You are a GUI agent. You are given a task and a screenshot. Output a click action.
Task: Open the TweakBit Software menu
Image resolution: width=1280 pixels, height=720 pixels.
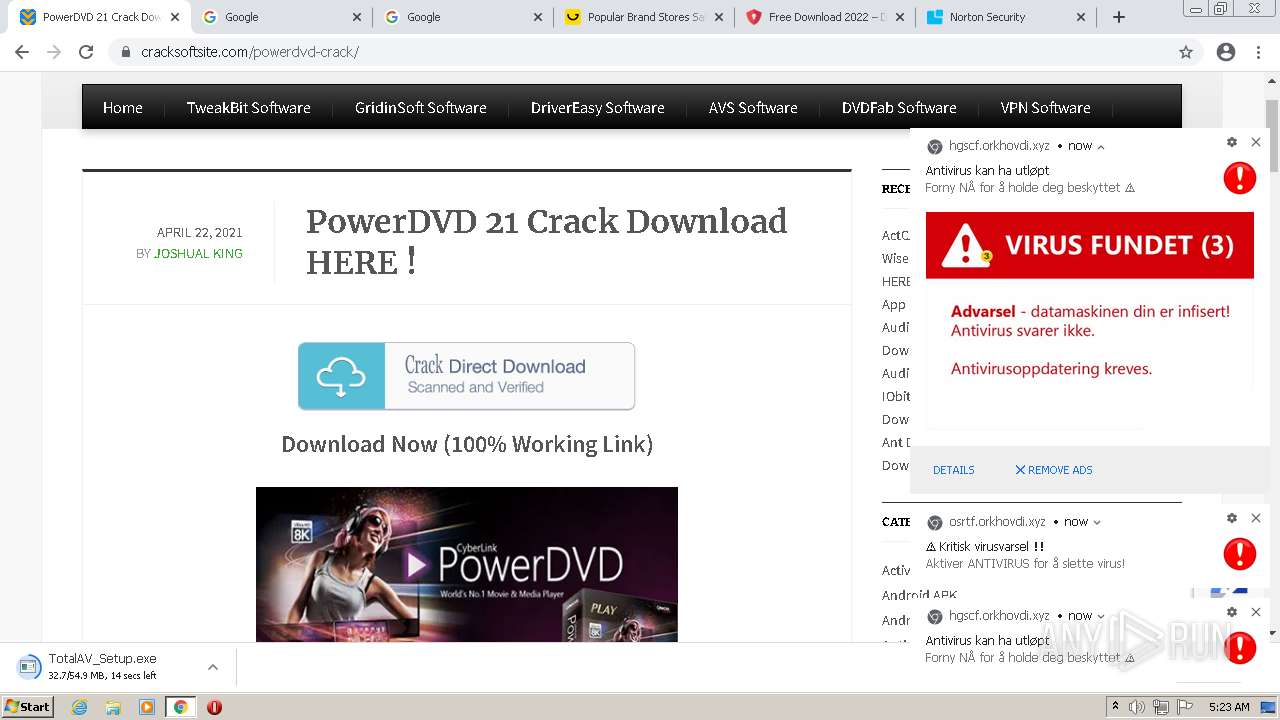[x=249, y=108]
